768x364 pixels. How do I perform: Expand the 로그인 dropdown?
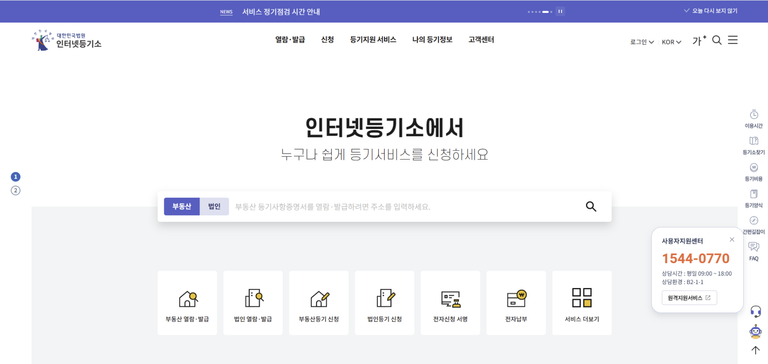point(642,42)
